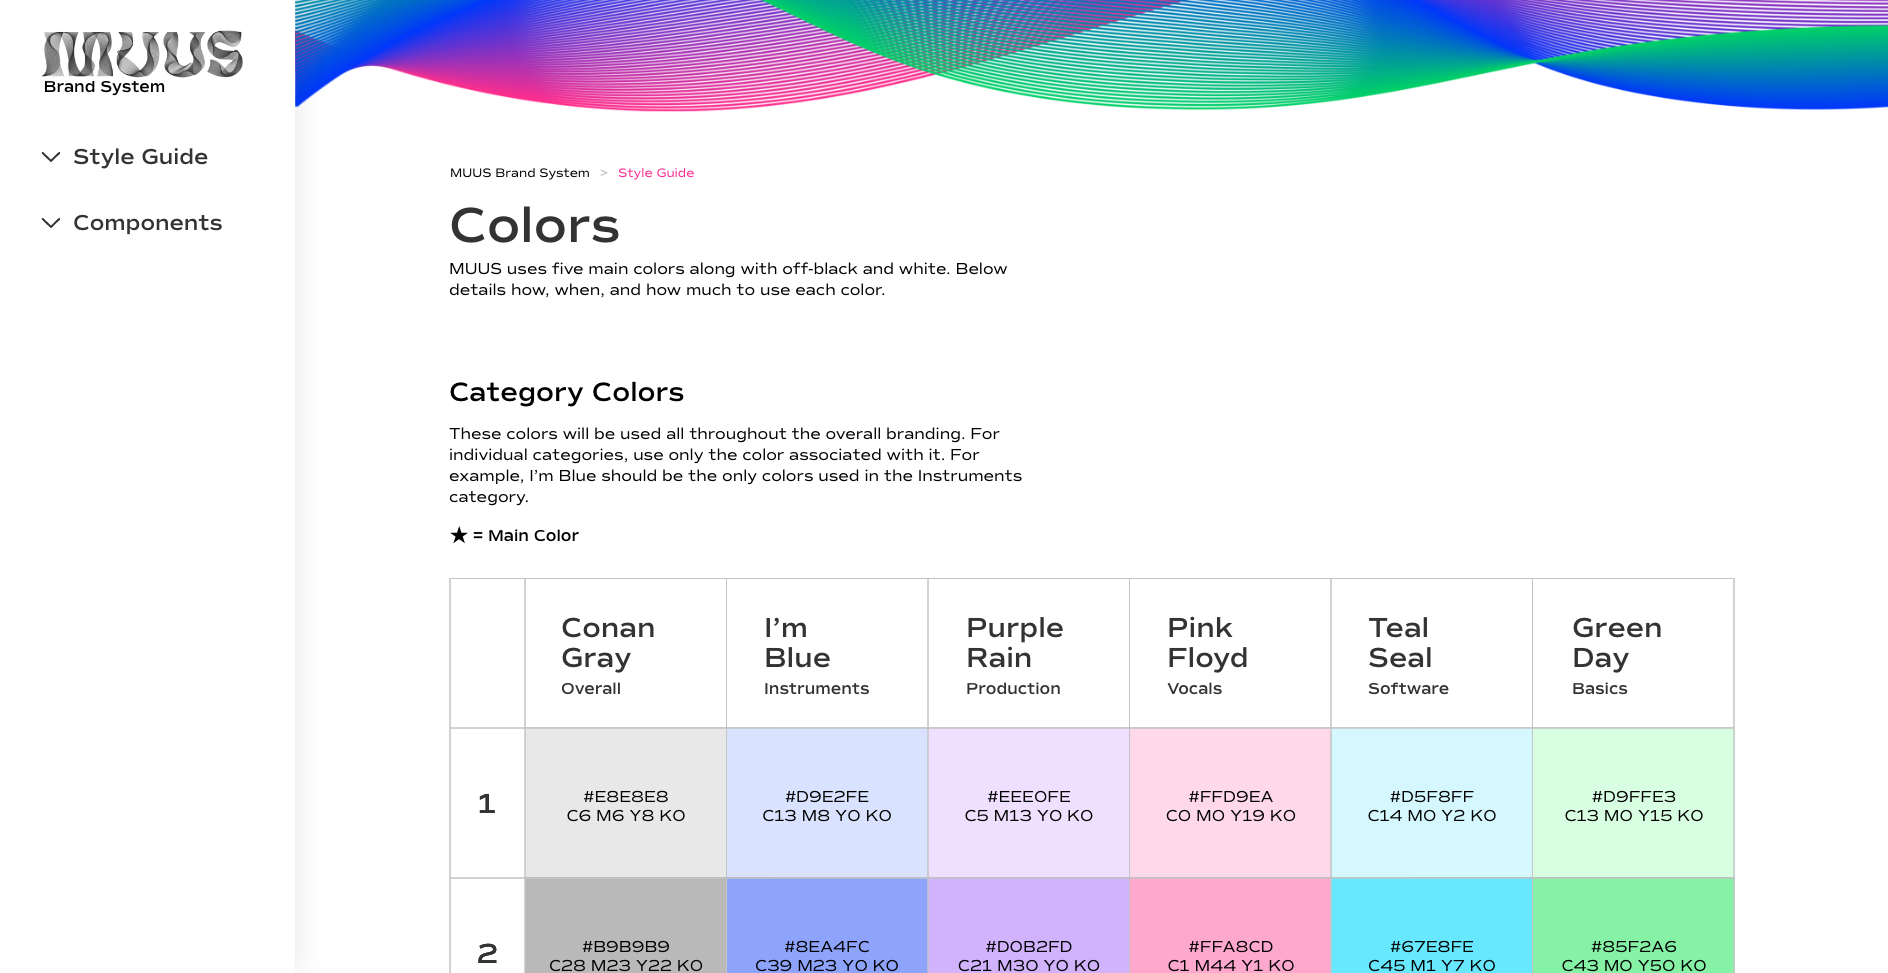Select the #D9FFE3 Green Day swatch
1888x973 pixels.
(x=1633, y=803)
